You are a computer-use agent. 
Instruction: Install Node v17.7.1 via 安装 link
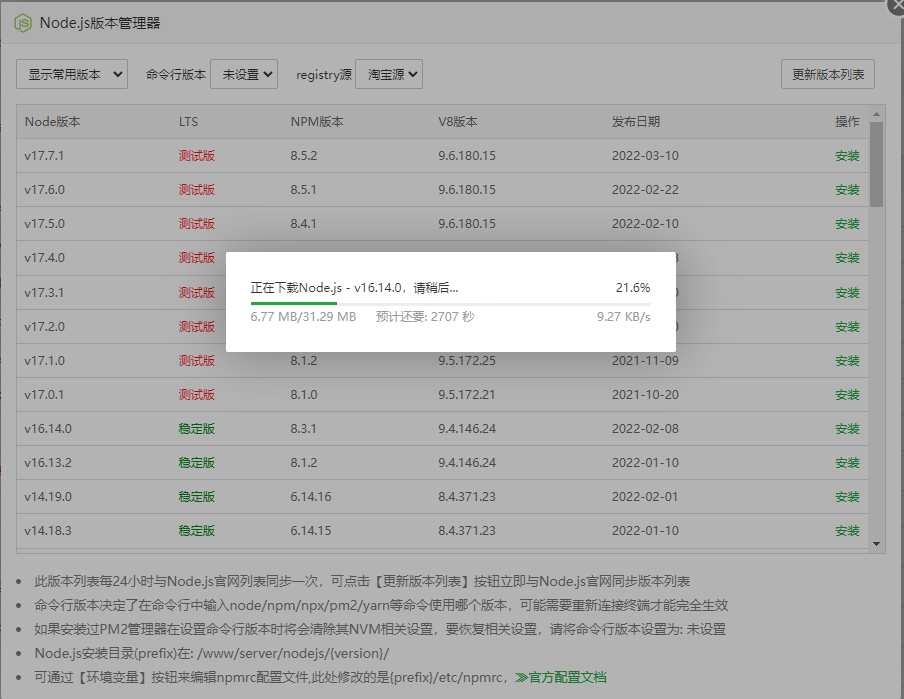pos(848,156)
